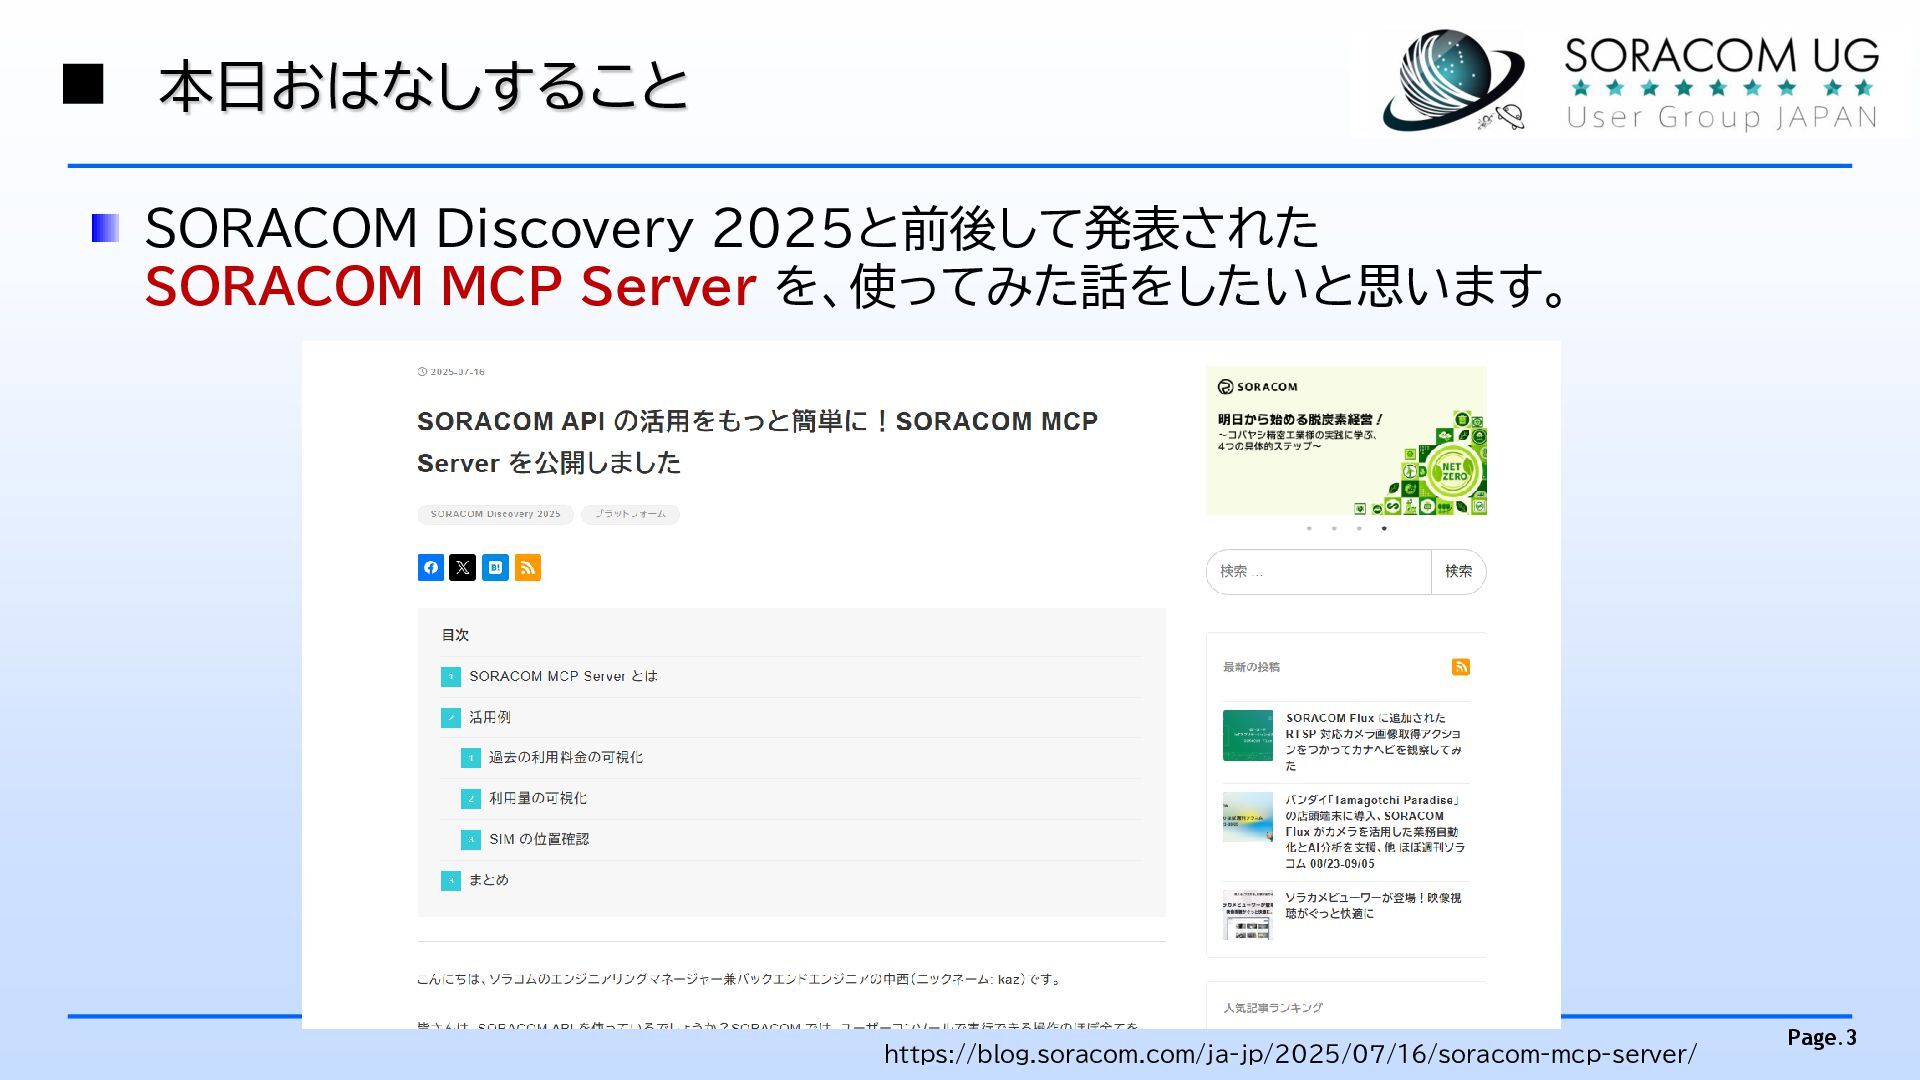
Task: Share article via the Facebook icon
Action: 430,567
